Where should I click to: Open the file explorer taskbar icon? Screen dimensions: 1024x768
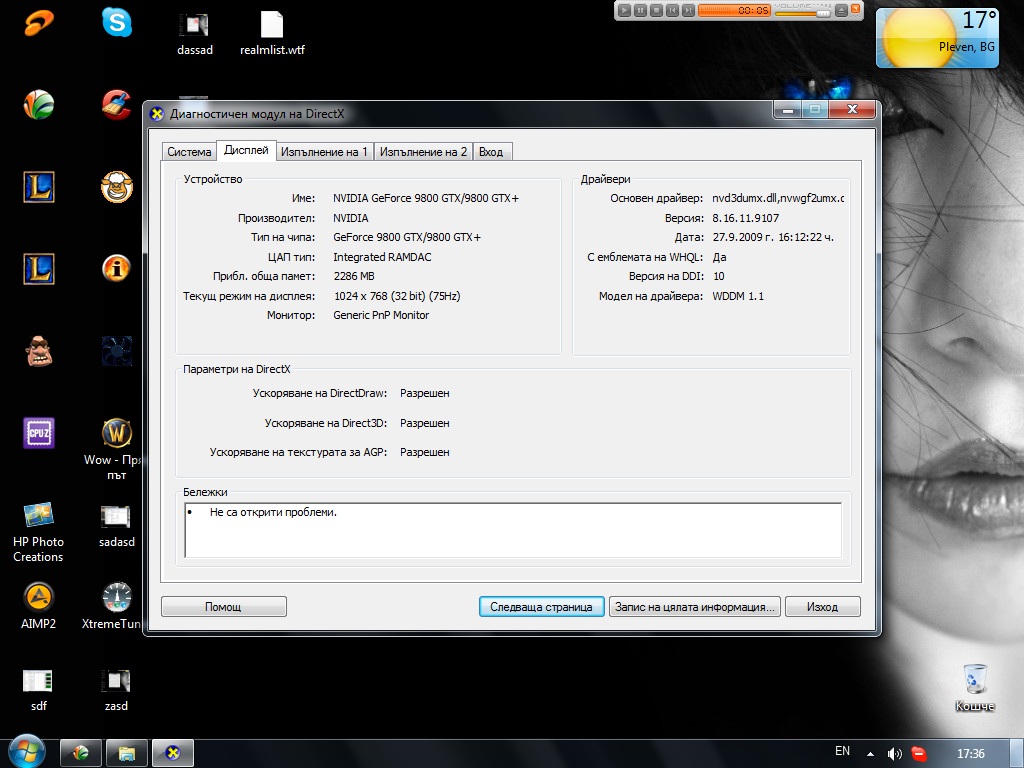pos(127,753)
